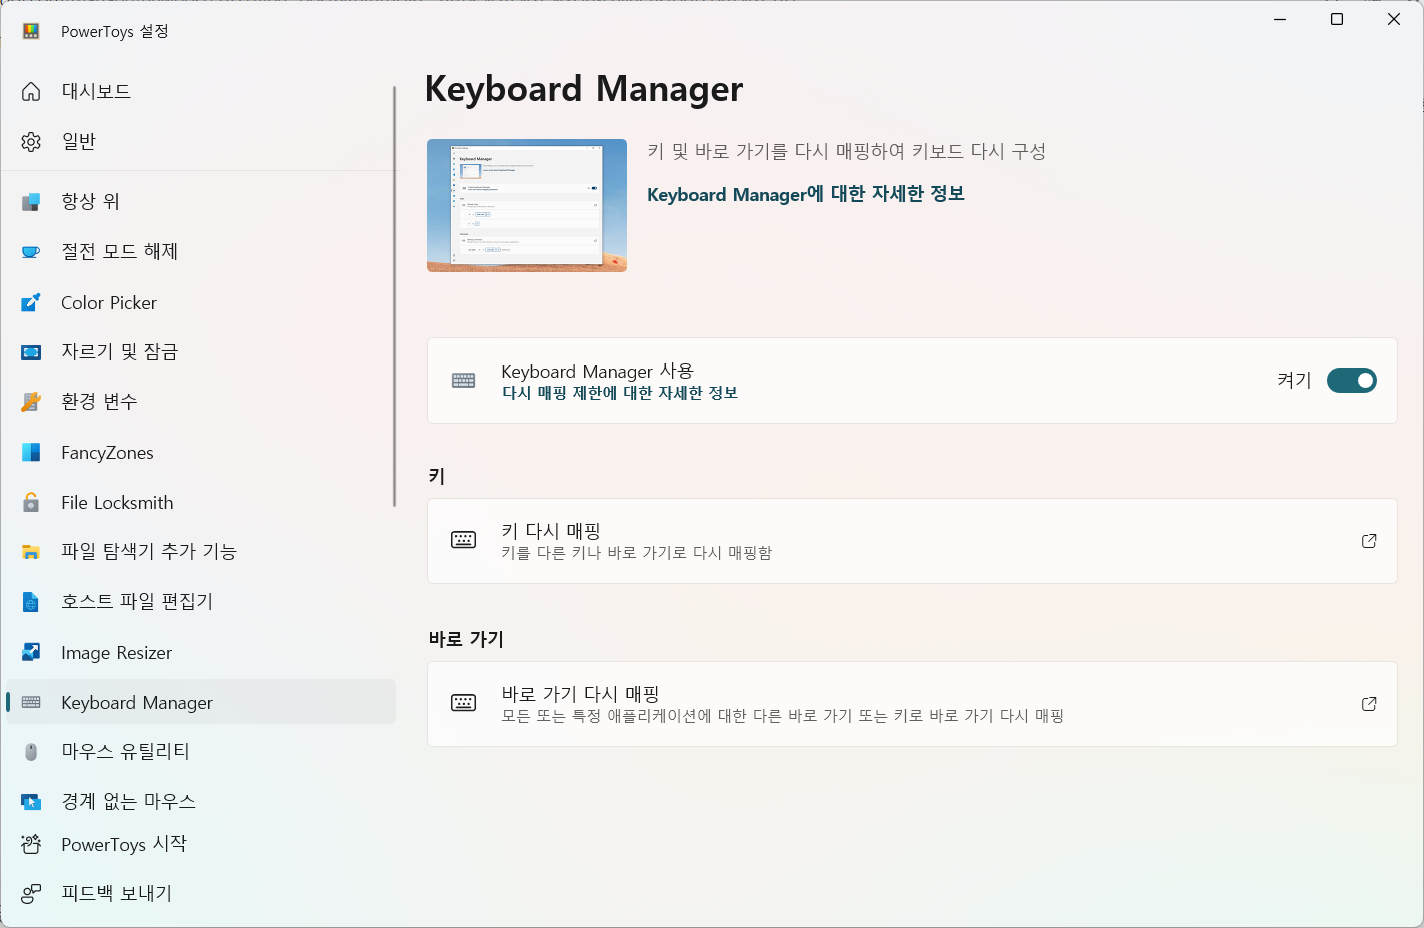Click the 파일 탐색기 추가 기능 sidebar text
Screen dimensions: 1424x928
coord(148,552)
